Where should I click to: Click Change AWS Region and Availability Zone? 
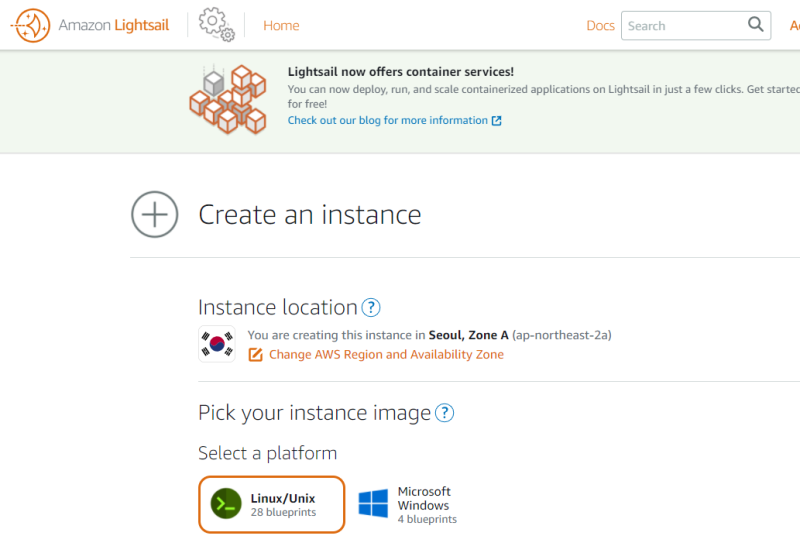386,355
